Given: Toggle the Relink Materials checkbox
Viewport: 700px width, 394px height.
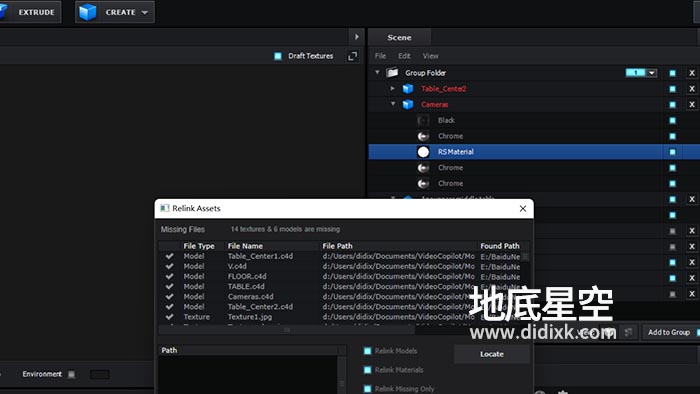Looking at the screenshot, I should click(367, 370).
